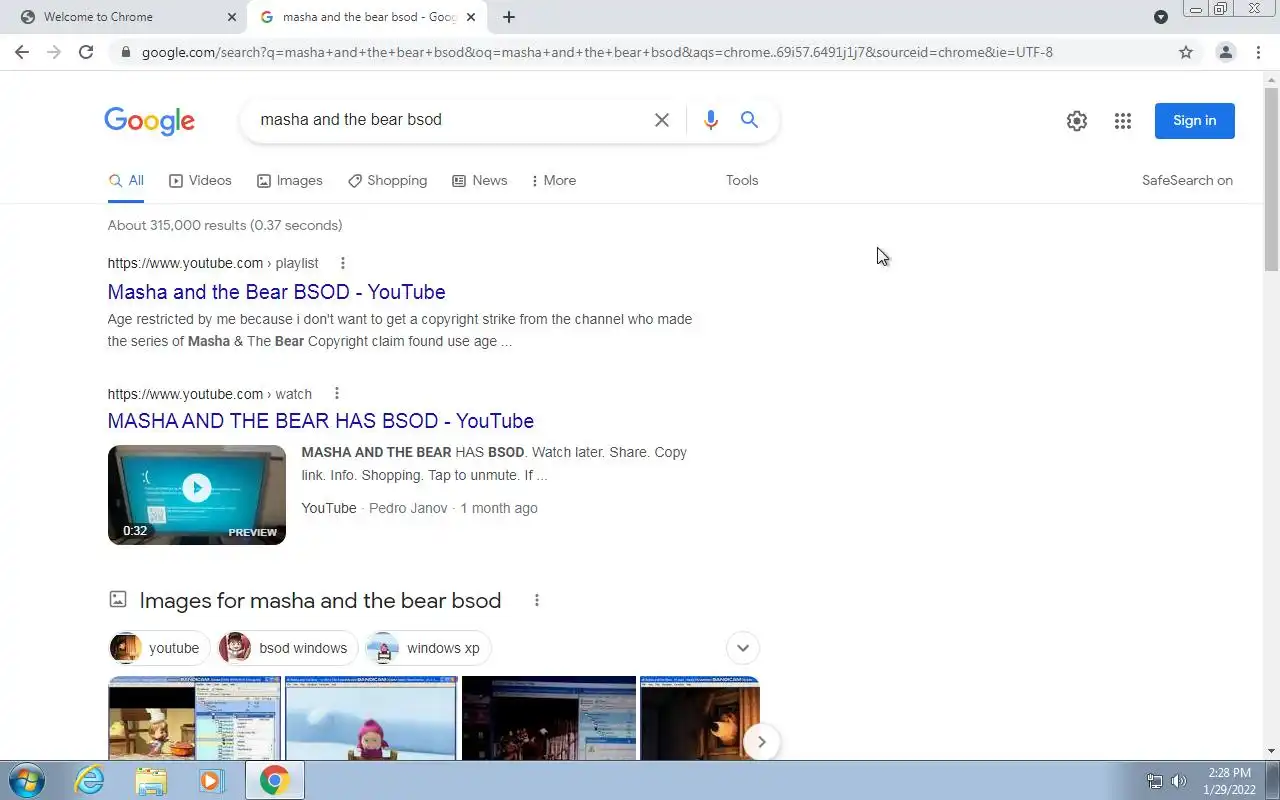Open options for the playlist result
Image resolution: width=1280 pixels, height=800 pixels.
(343, 263)
